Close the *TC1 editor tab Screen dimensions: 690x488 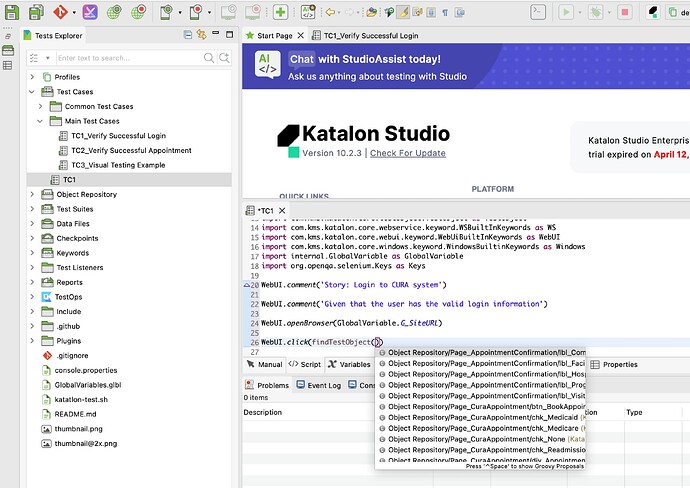pos(282,211)
